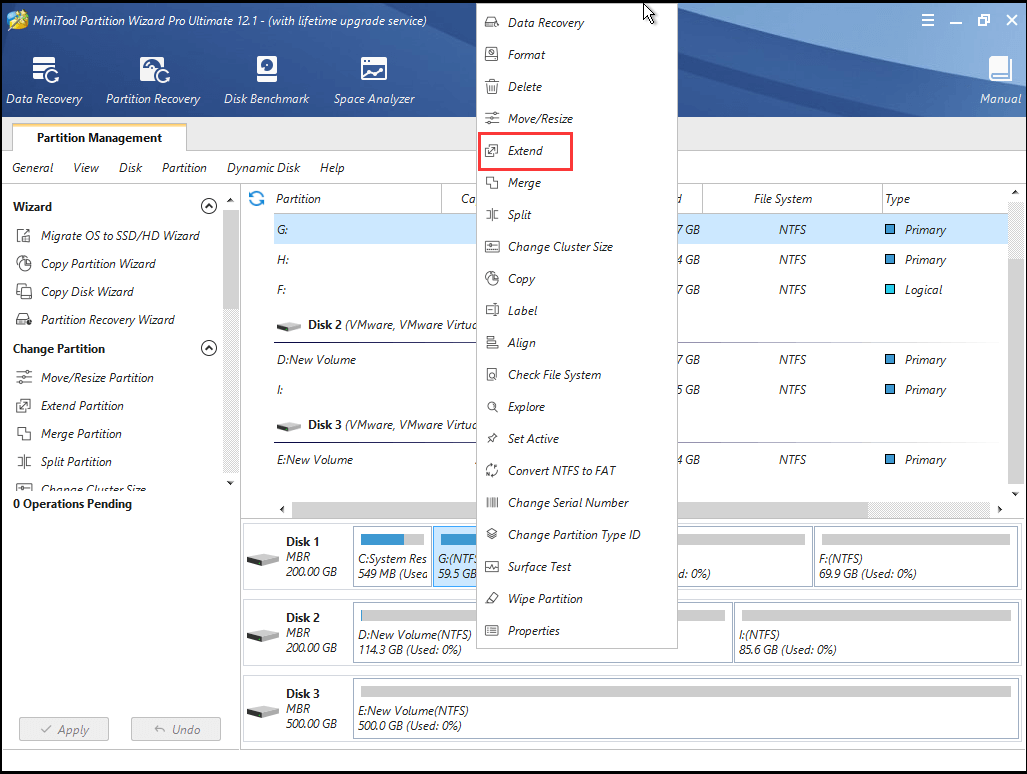Select Move/Resize Partition in sidebar

pos(96,377)
